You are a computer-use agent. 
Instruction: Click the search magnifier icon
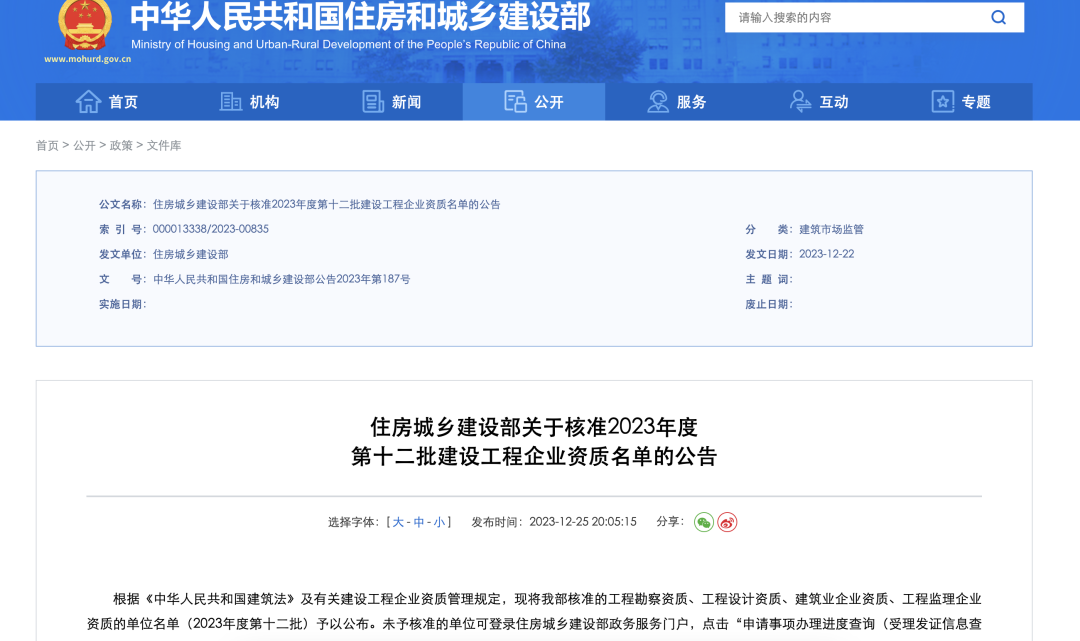point(997,17)
